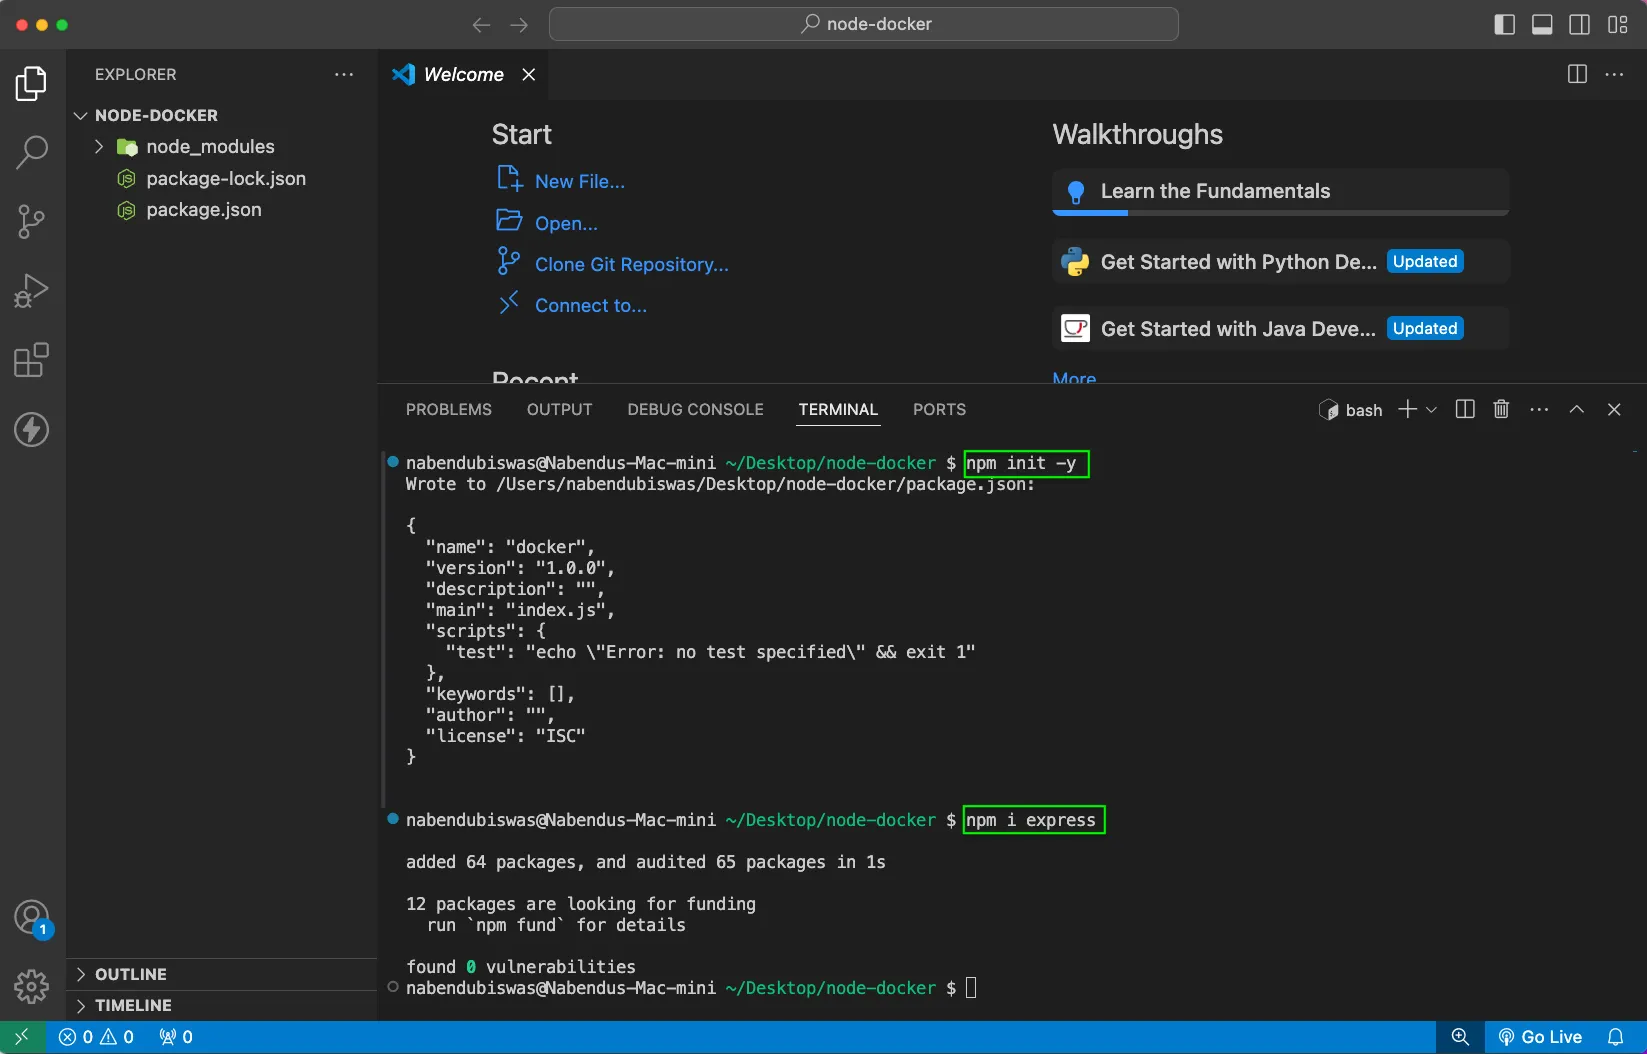Open the Explorer view in activity bar
This screenshot has height=1054, width=1647.
[32, 83]
